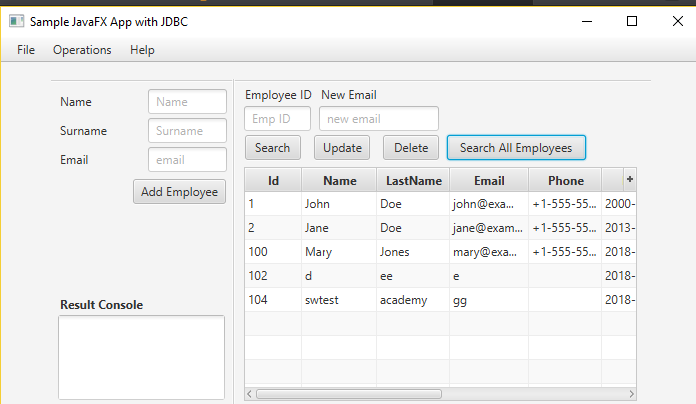The height and width of the screenshot is (404, 696).
Task: Sort by the LastName column header
Action: (x=414, y=181)
